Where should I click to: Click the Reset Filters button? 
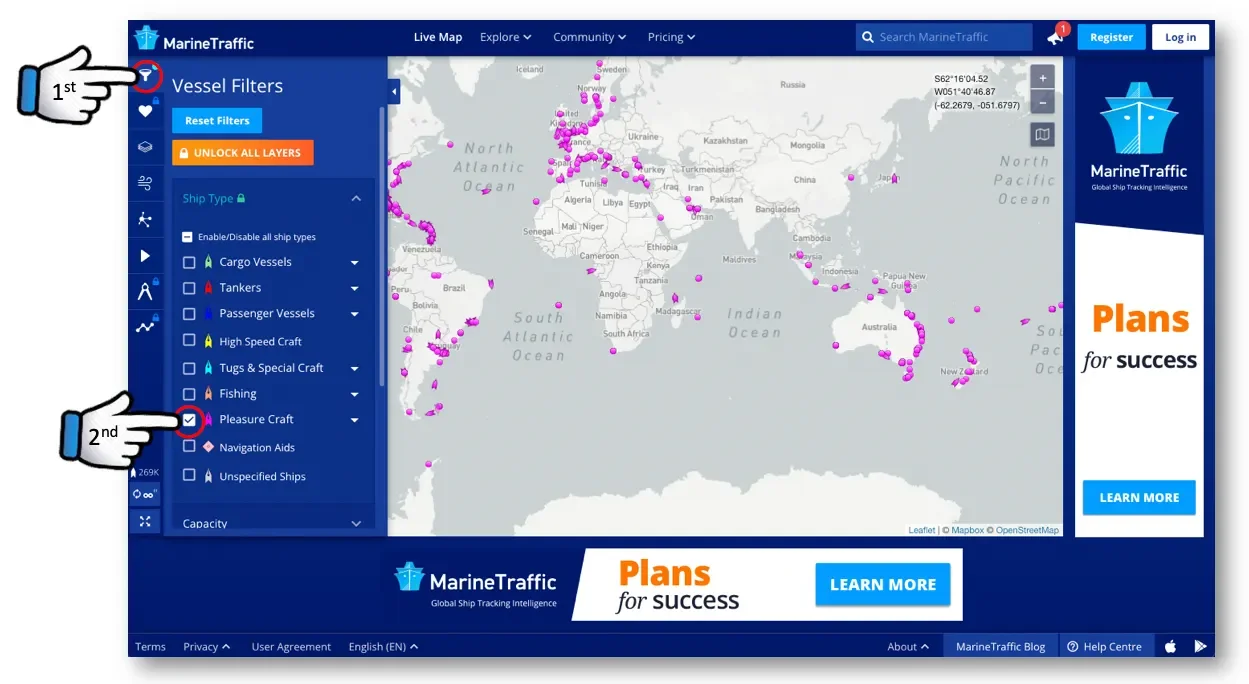pyautogui.click(x=217, y=121)
